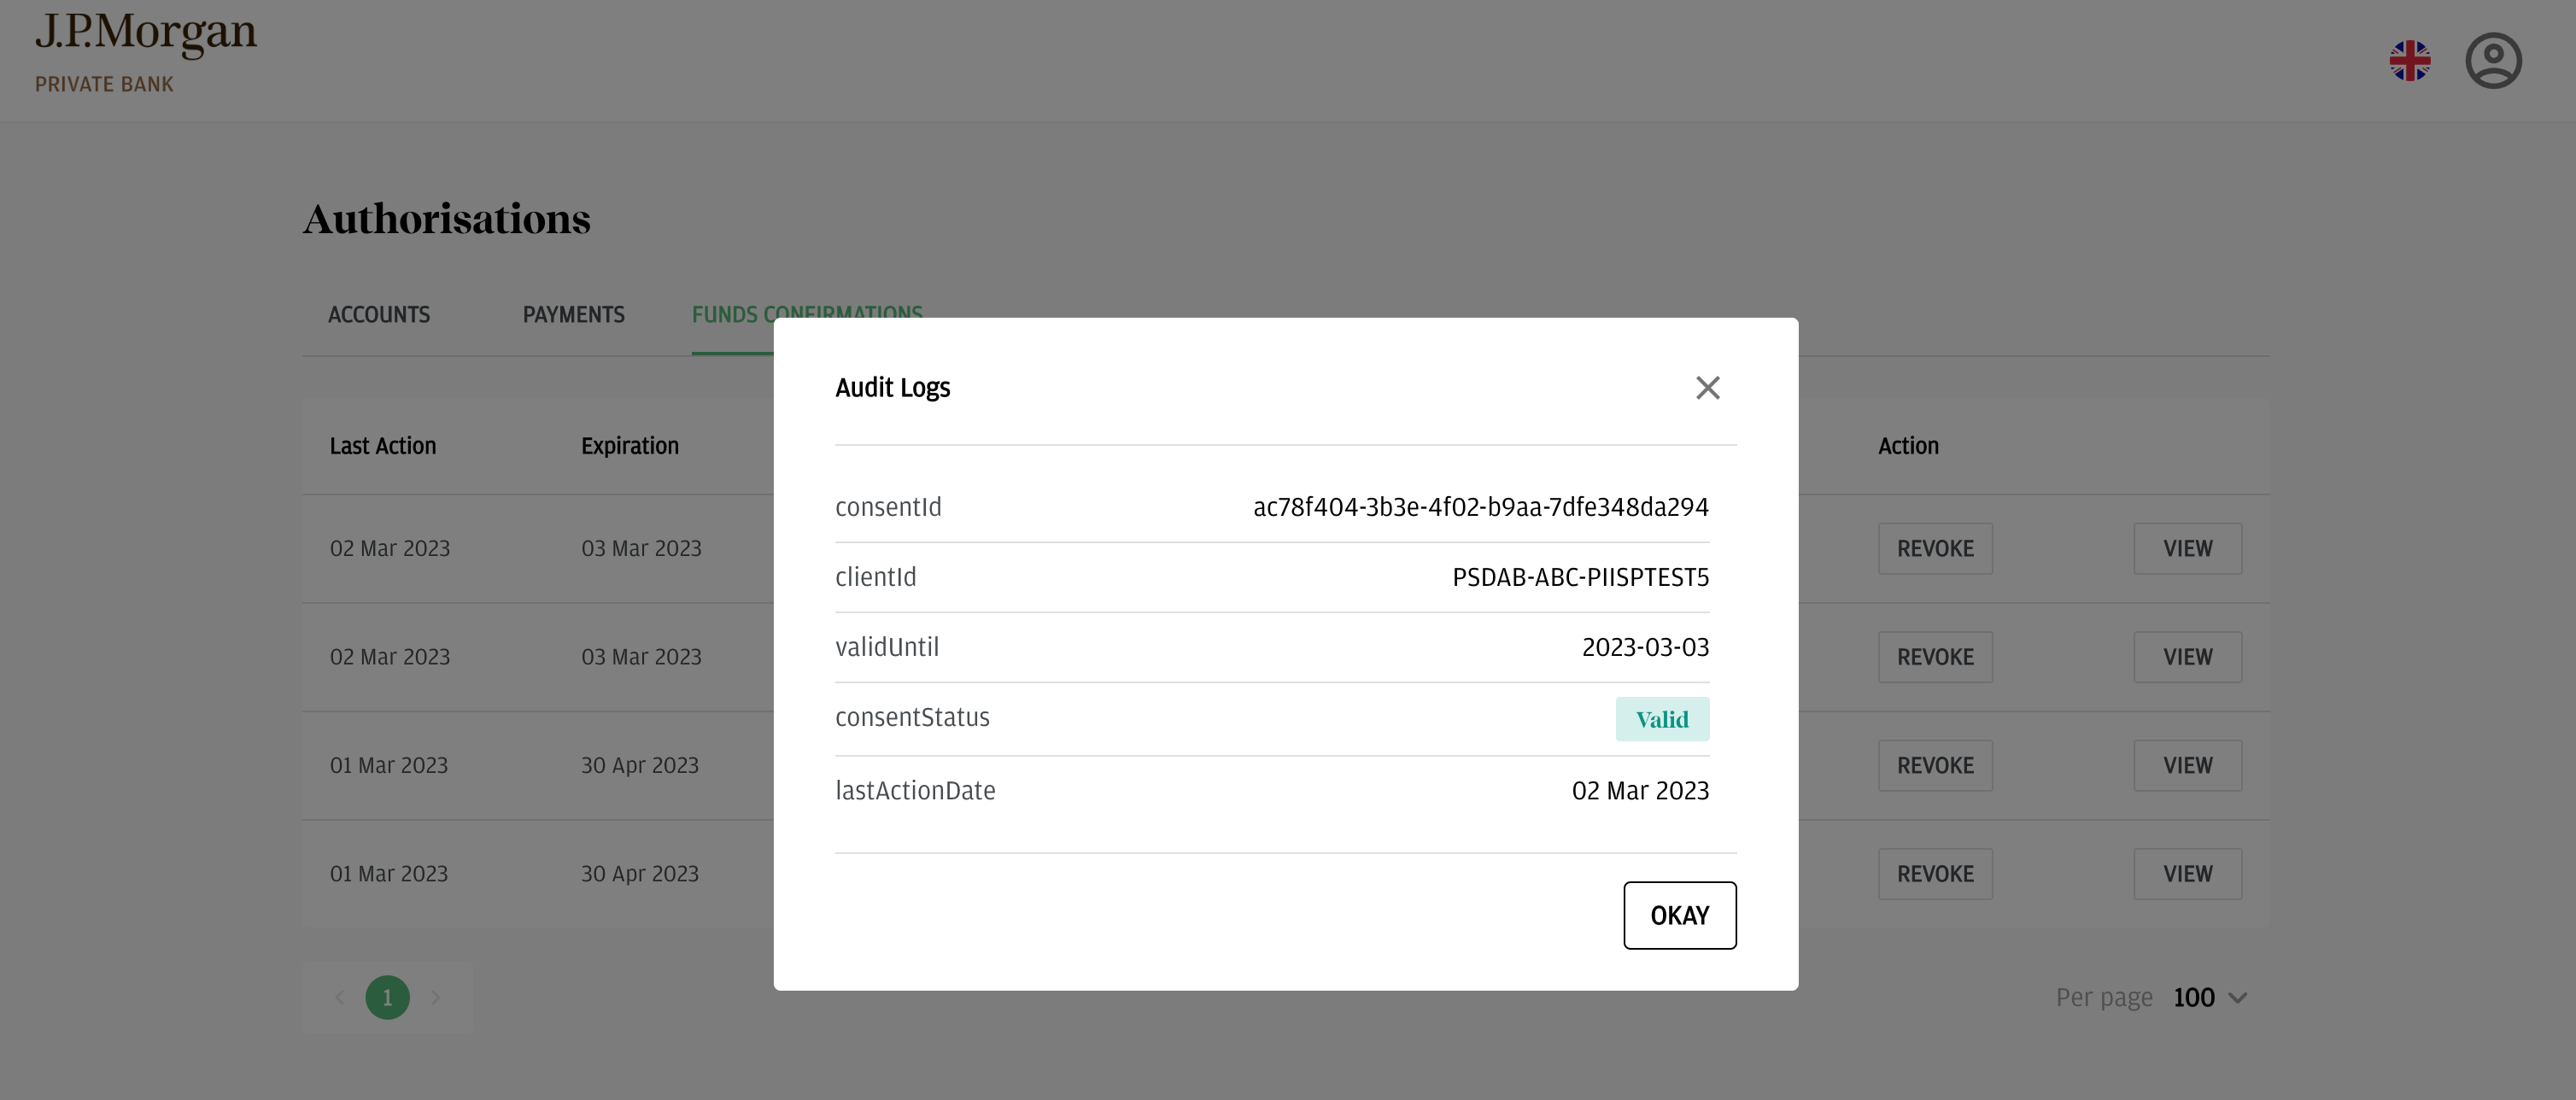The width and height of the screenshot is (2576, 1100).
Task: Close the Audit Logs dialog with X
Action: click(x=1707, y=388)
